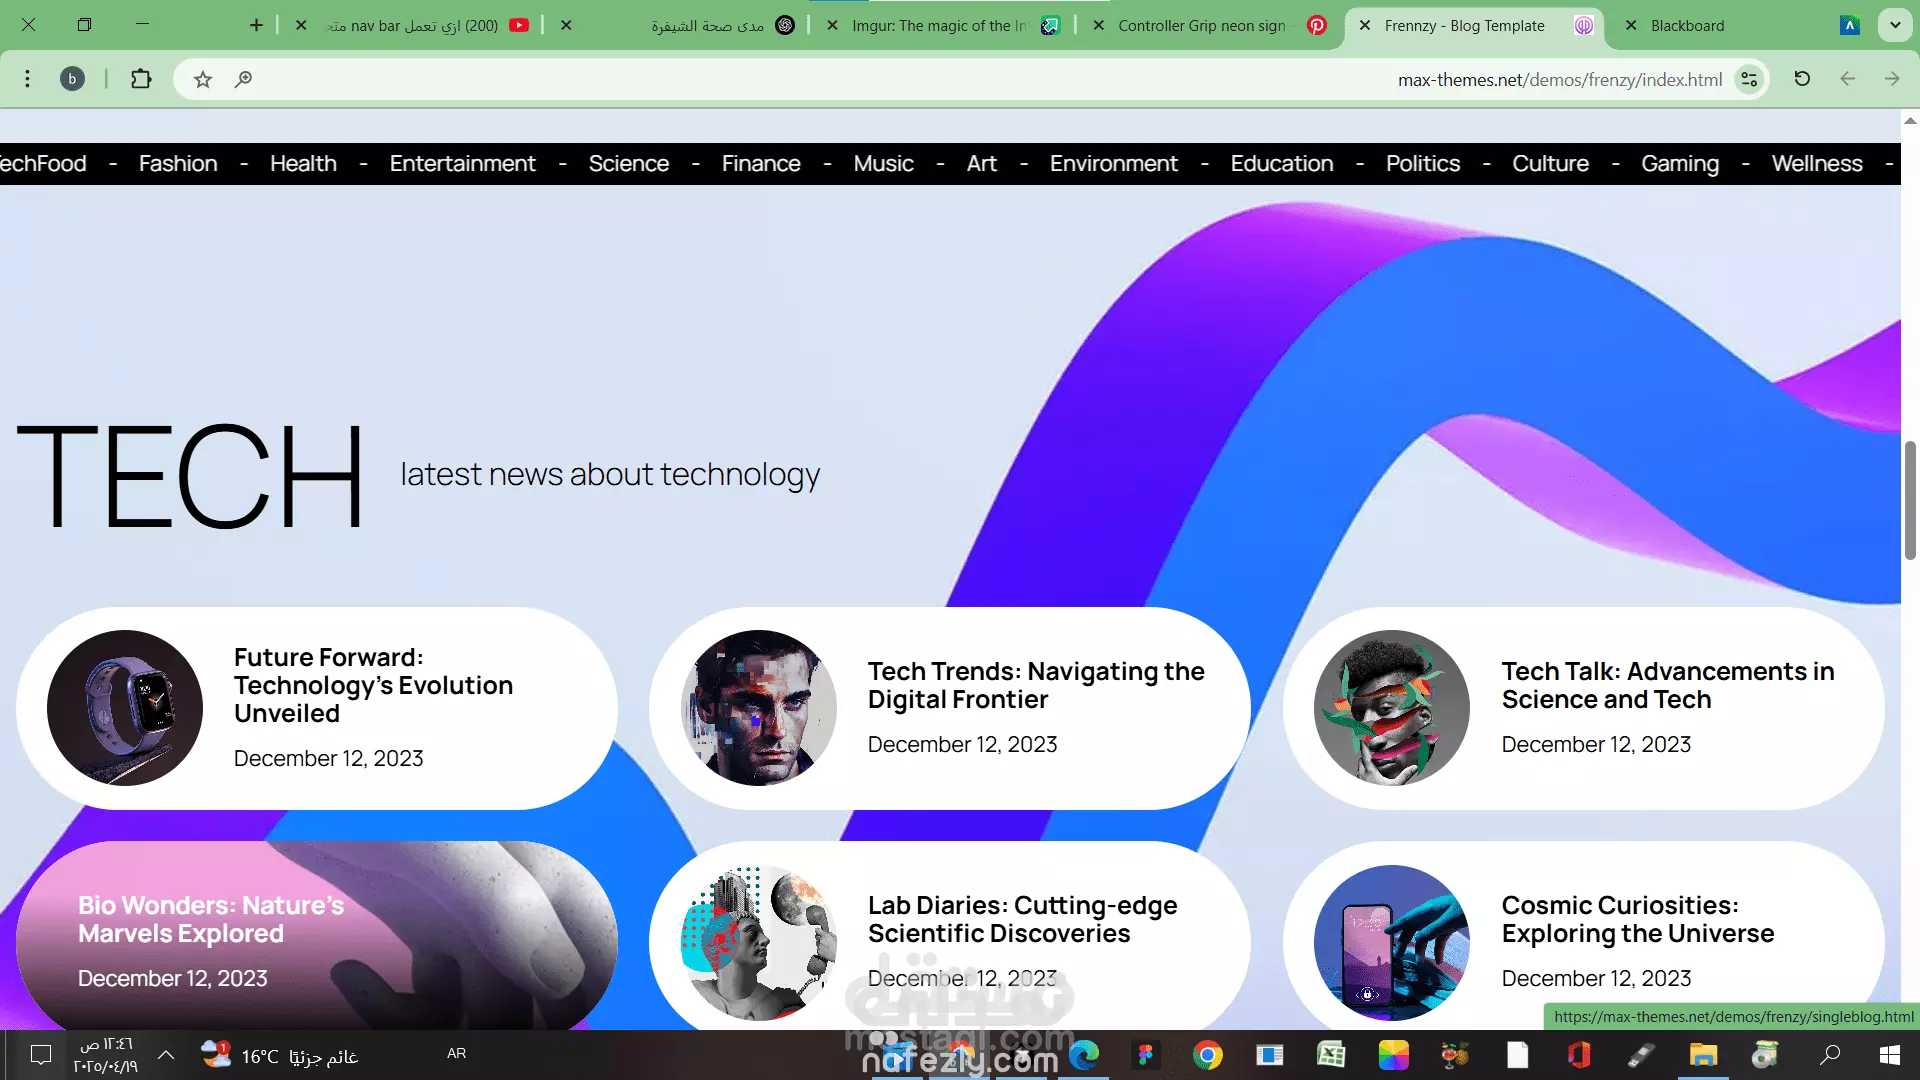Open Figma from the taskbar
This screenshot has height=1080, width=1920.
click(1145, 1055)
